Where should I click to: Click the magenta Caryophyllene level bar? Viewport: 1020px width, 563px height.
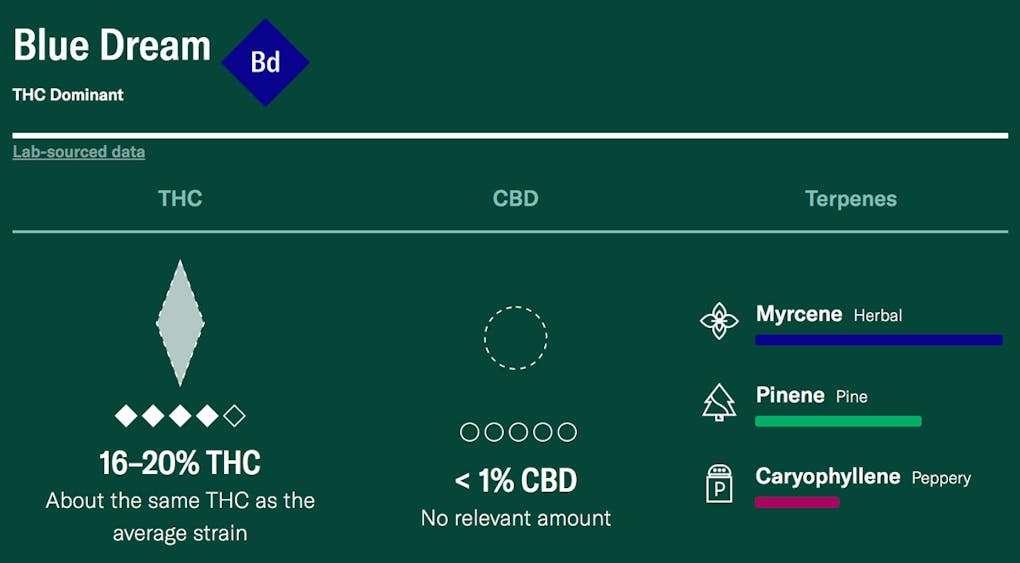(797, 502)
